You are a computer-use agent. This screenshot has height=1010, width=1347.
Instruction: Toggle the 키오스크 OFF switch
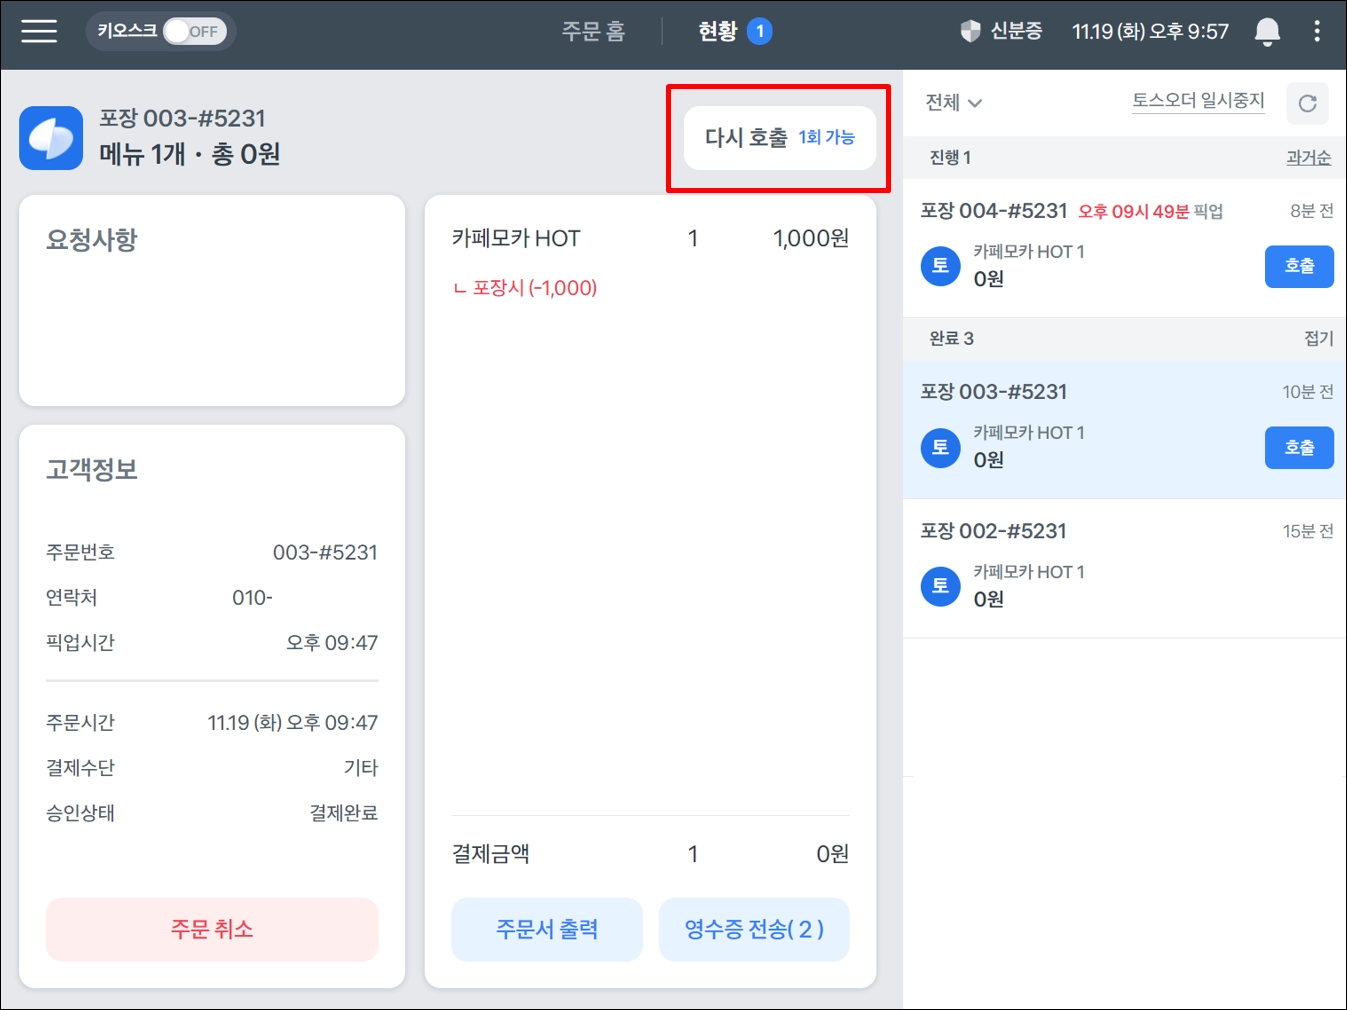195,31
